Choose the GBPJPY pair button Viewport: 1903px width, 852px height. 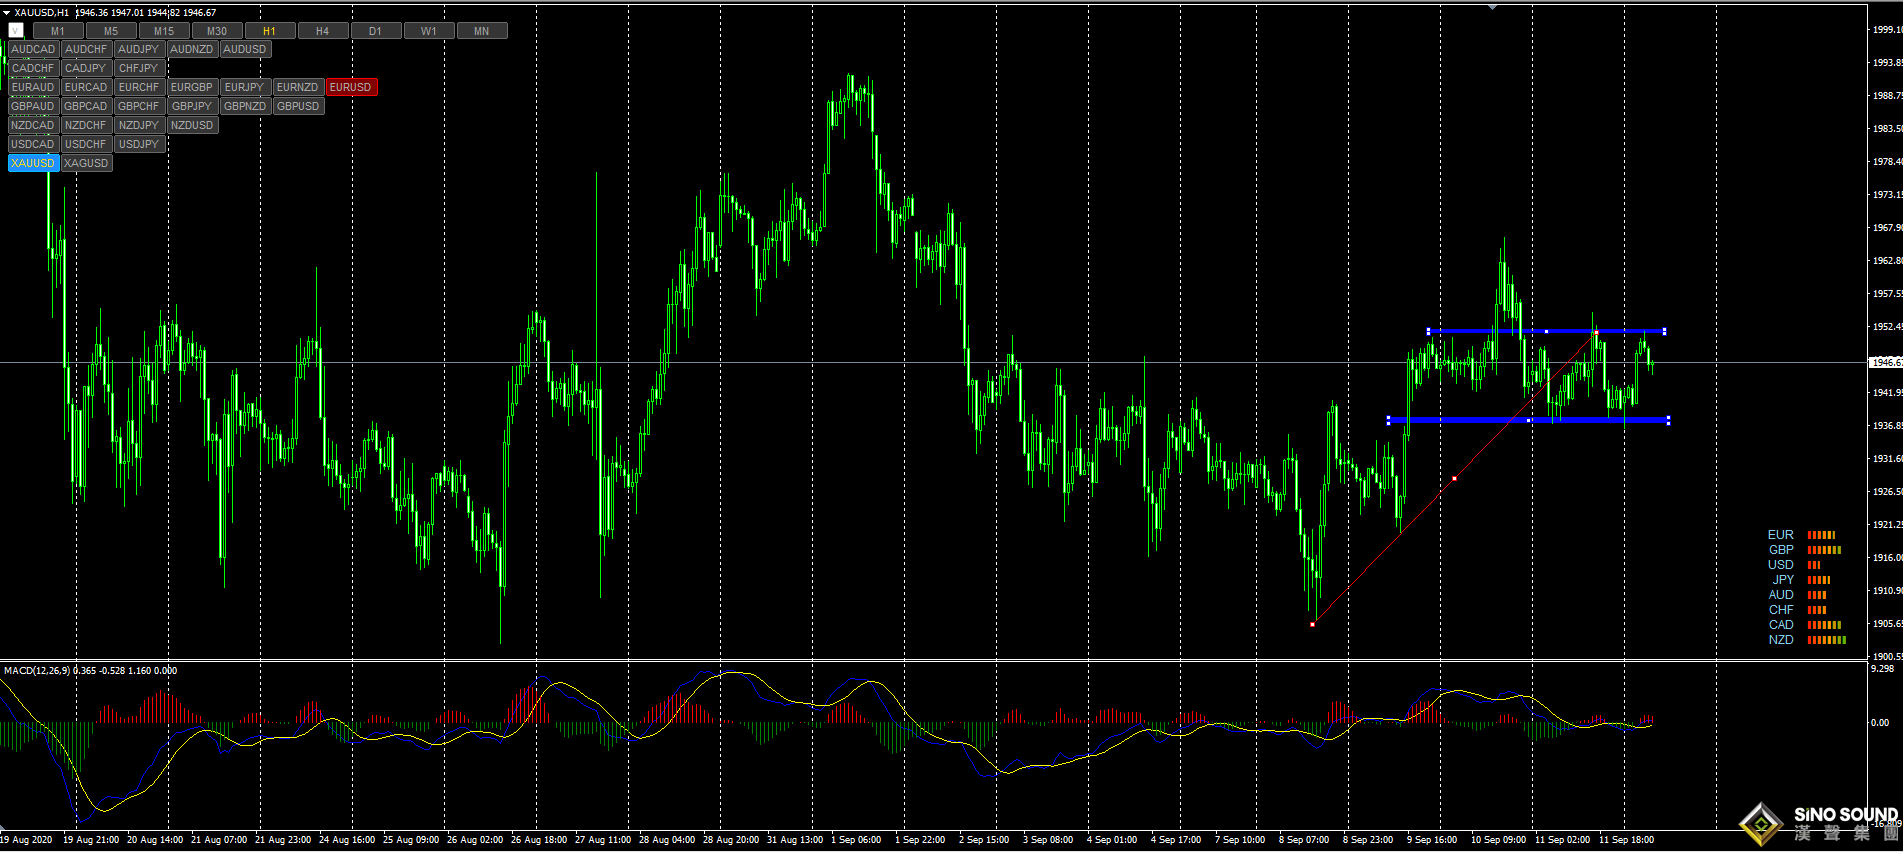click(x=191, y=106)
